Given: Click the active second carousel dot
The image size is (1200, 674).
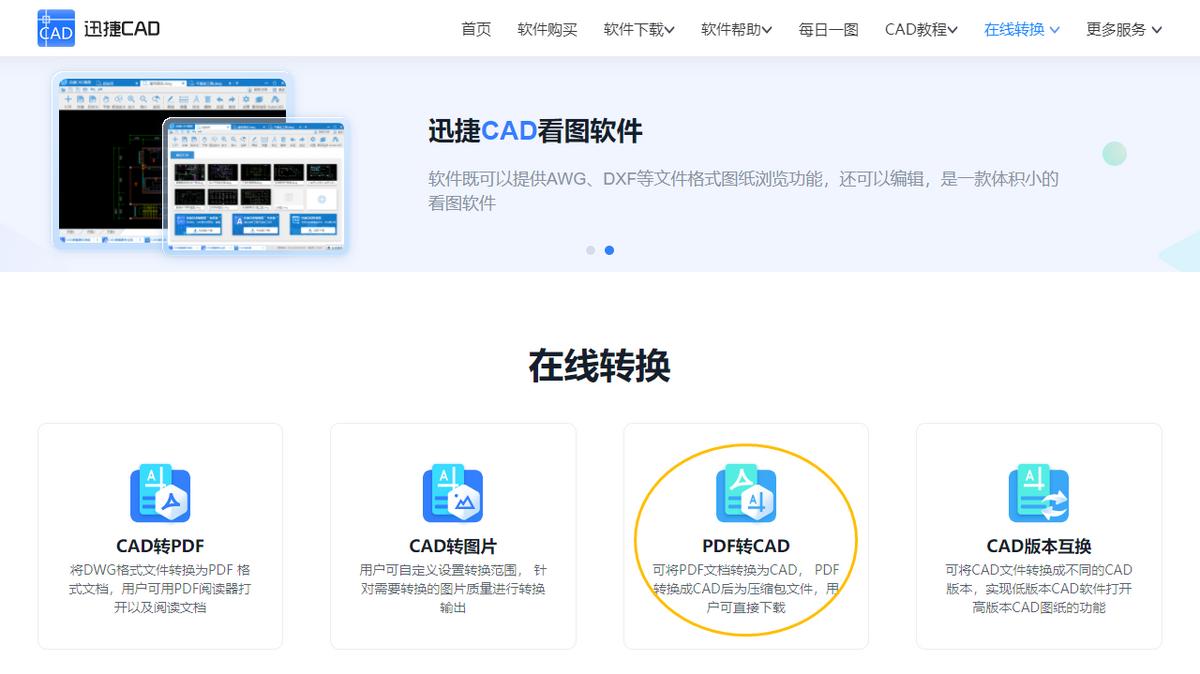Looking at the screenshot, I should tap(611, 250).
